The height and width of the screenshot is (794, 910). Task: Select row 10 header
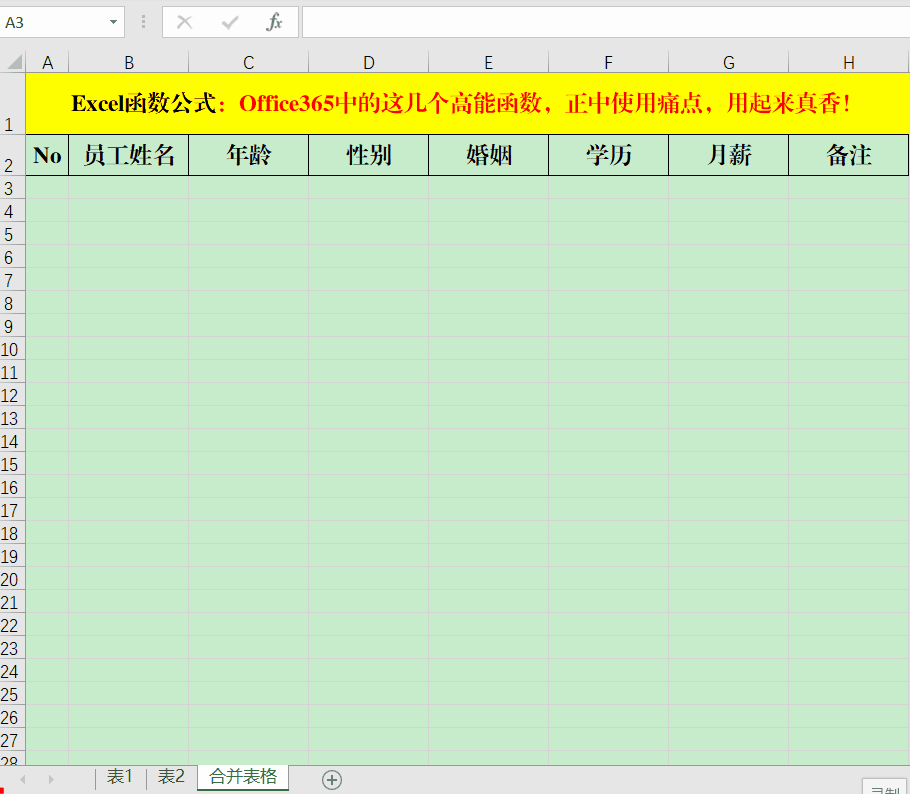click(x=12, y=349)
